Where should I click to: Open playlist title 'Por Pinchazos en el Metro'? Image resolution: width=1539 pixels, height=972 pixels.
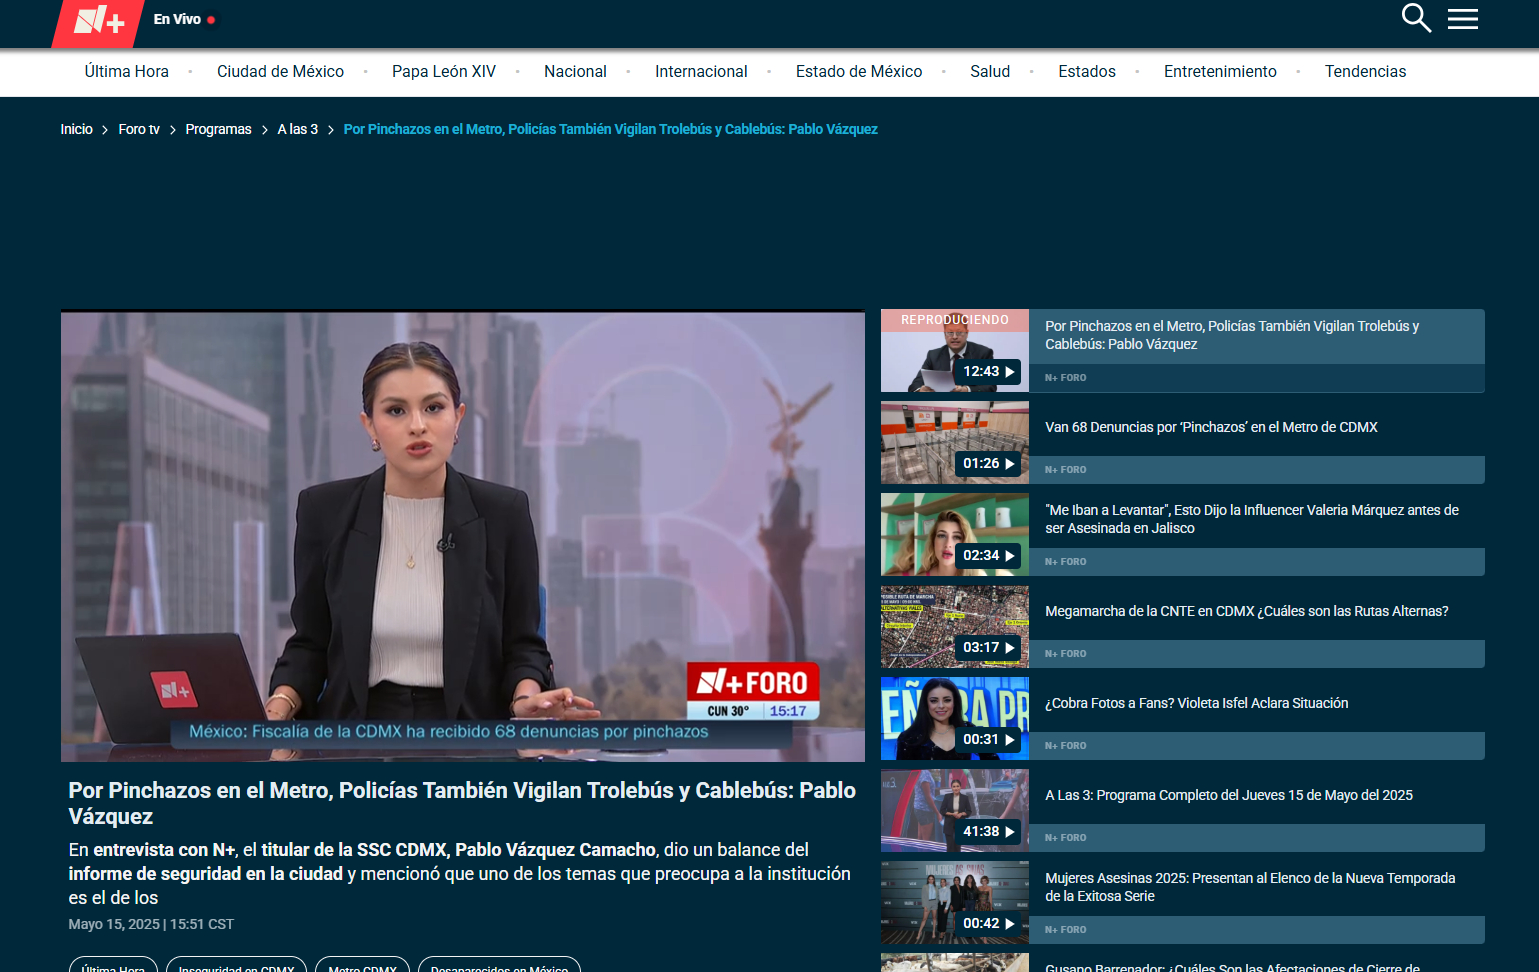click(1232, 335)
